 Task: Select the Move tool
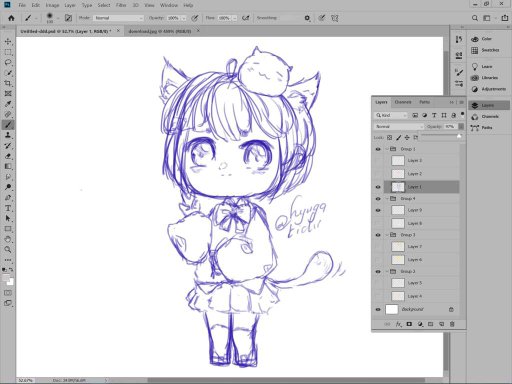[x=8, y=42]
